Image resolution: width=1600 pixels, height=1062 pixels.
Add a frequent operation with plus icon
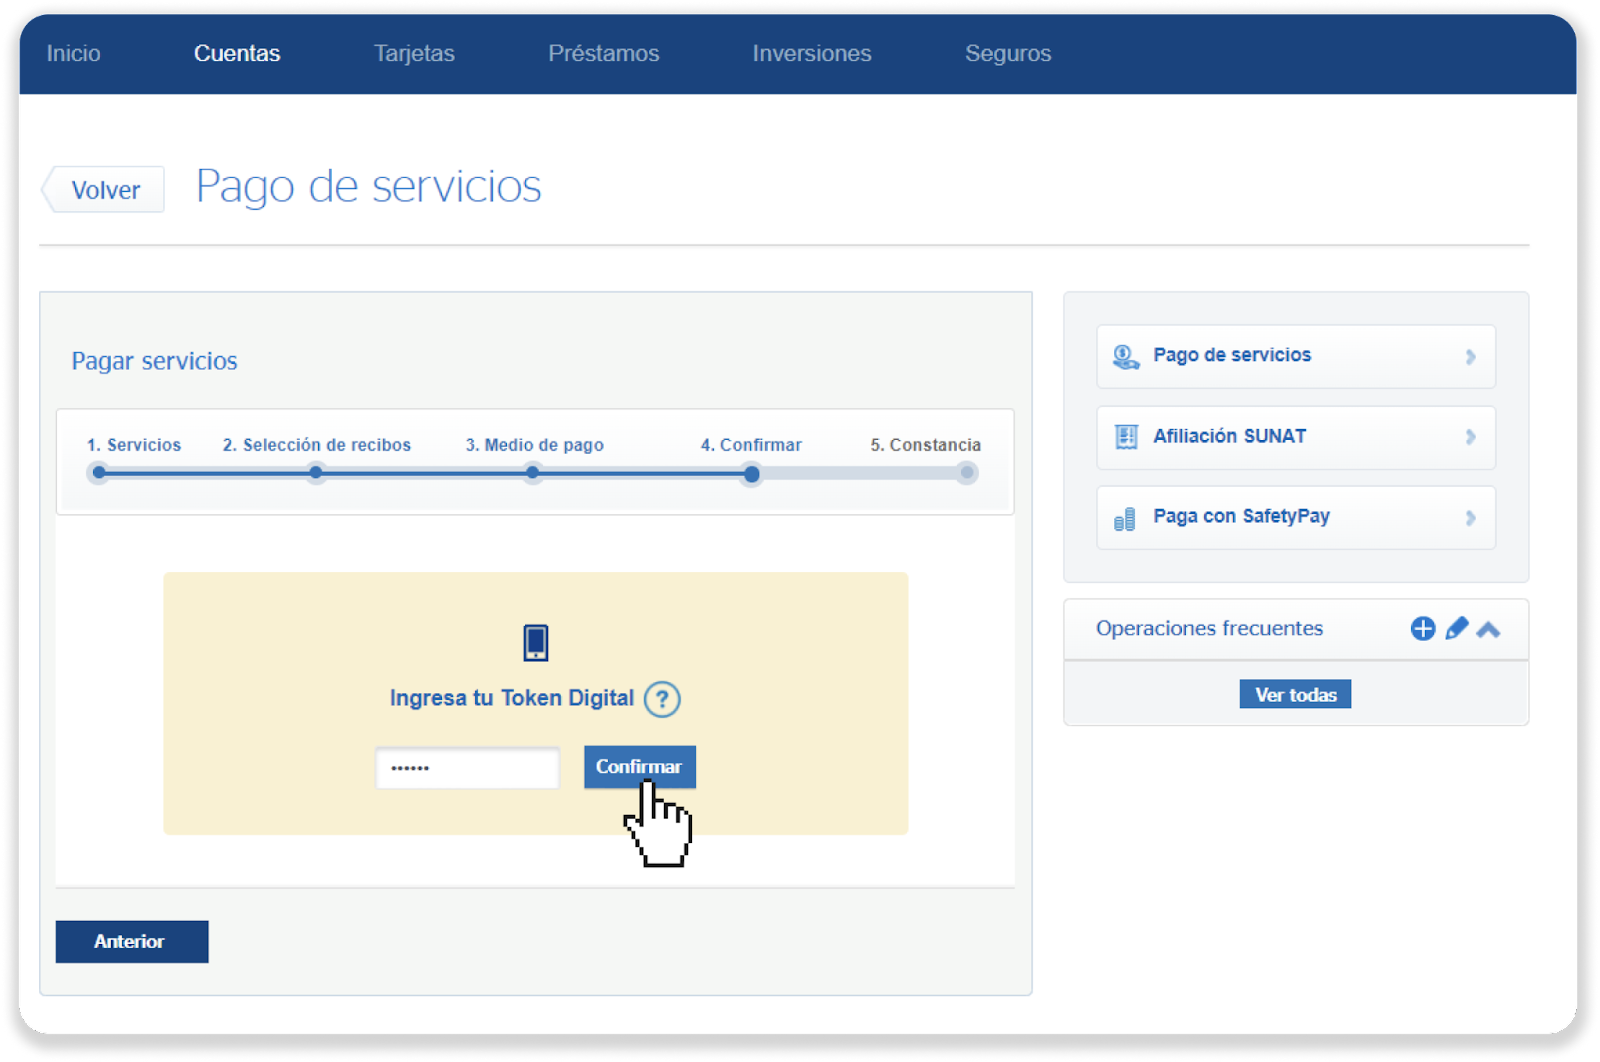click(x=1422, y=628)
